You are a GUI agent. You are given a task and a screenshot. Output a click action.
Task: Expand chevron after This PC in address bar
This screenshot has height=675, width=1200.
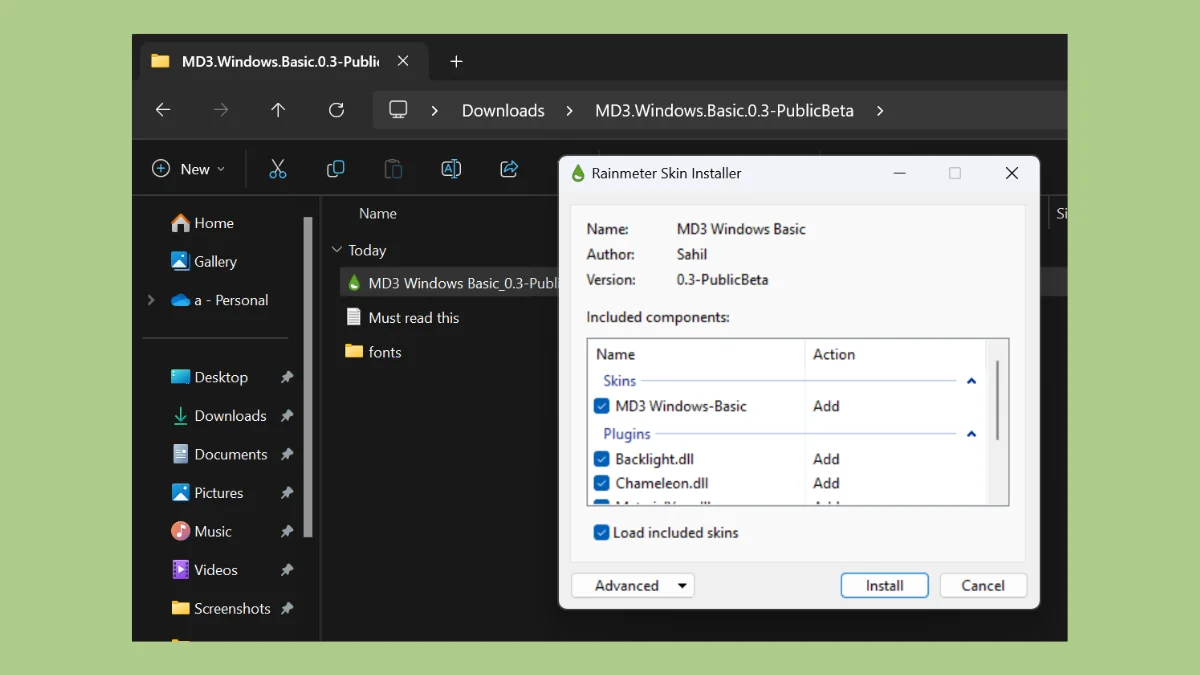(x=434, y=111)
